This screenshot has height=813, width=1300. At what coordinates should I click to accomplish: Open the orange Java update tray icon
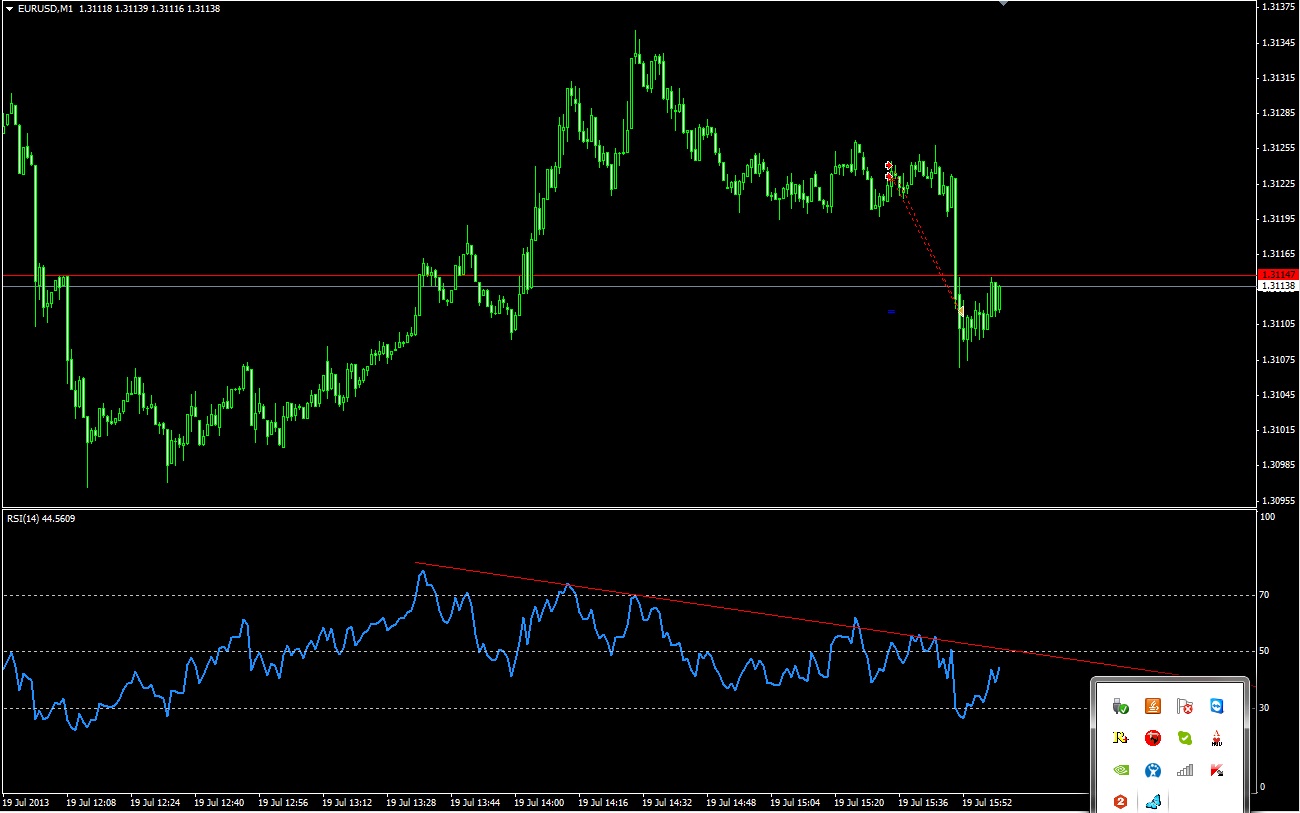tap(1153, 707)
